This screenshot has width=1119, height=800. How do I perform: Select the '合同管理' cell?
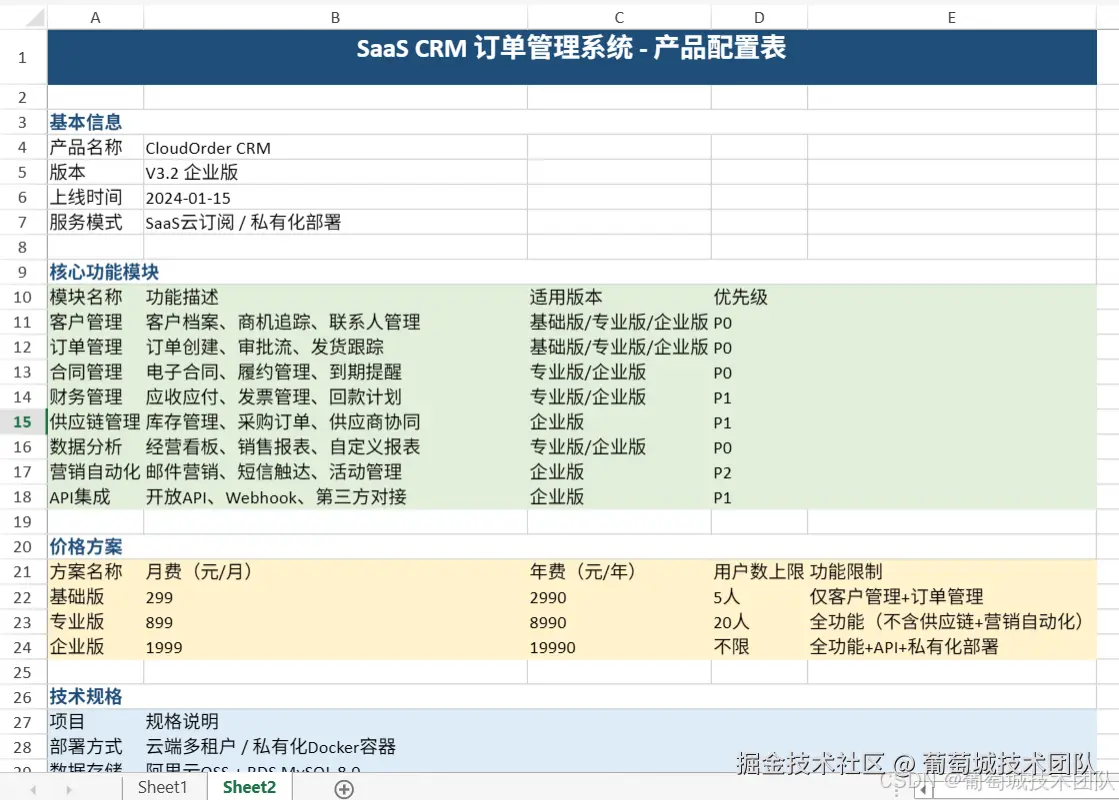[96, 372]
